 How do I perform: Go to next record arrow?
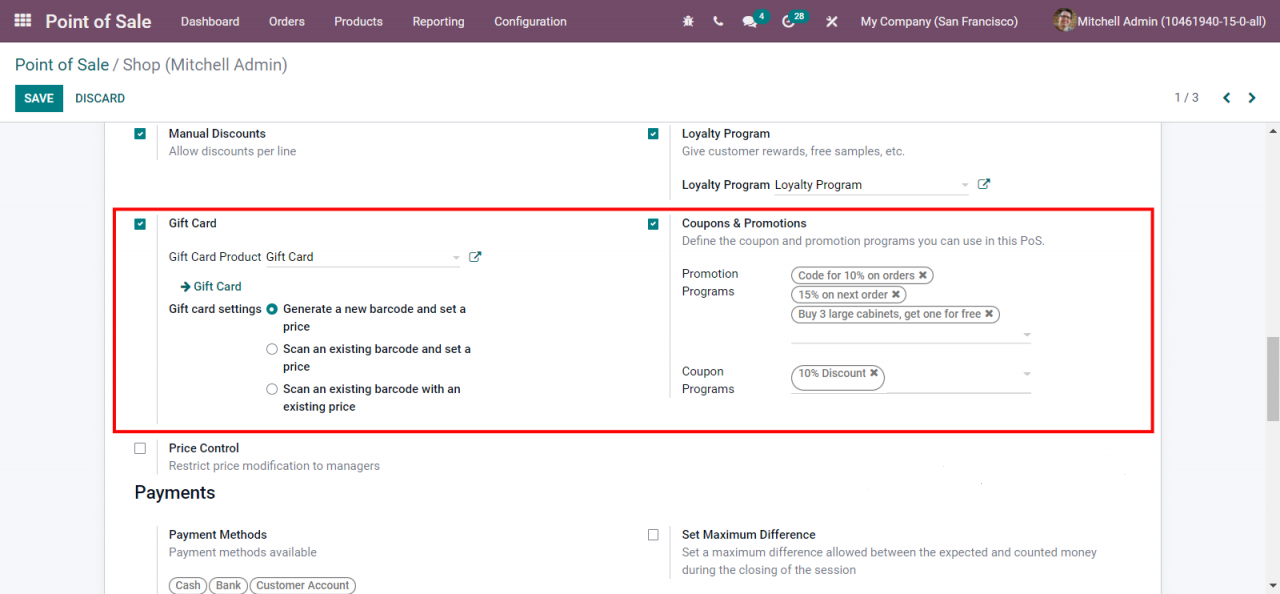(x=1252, y=98)
